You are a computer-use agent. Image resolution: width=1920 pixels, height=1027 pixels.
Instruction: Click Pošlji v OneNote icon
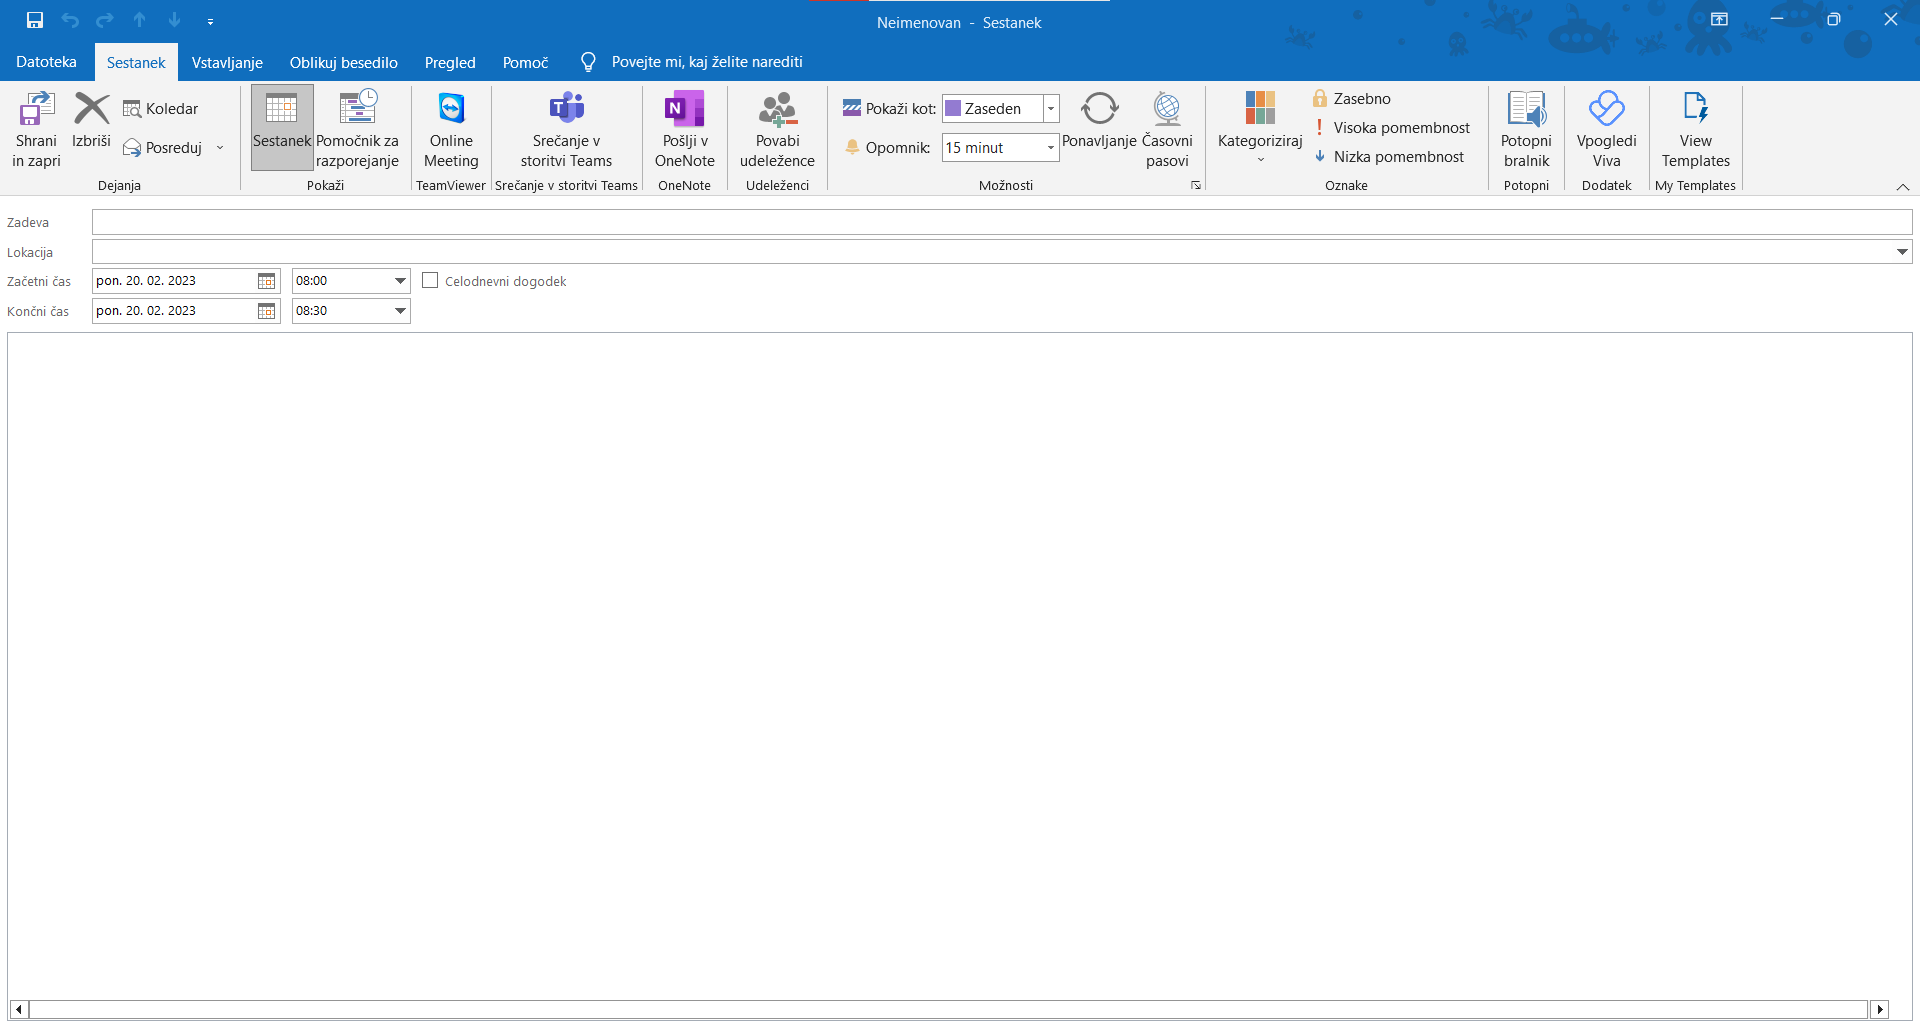click(685, 108)
